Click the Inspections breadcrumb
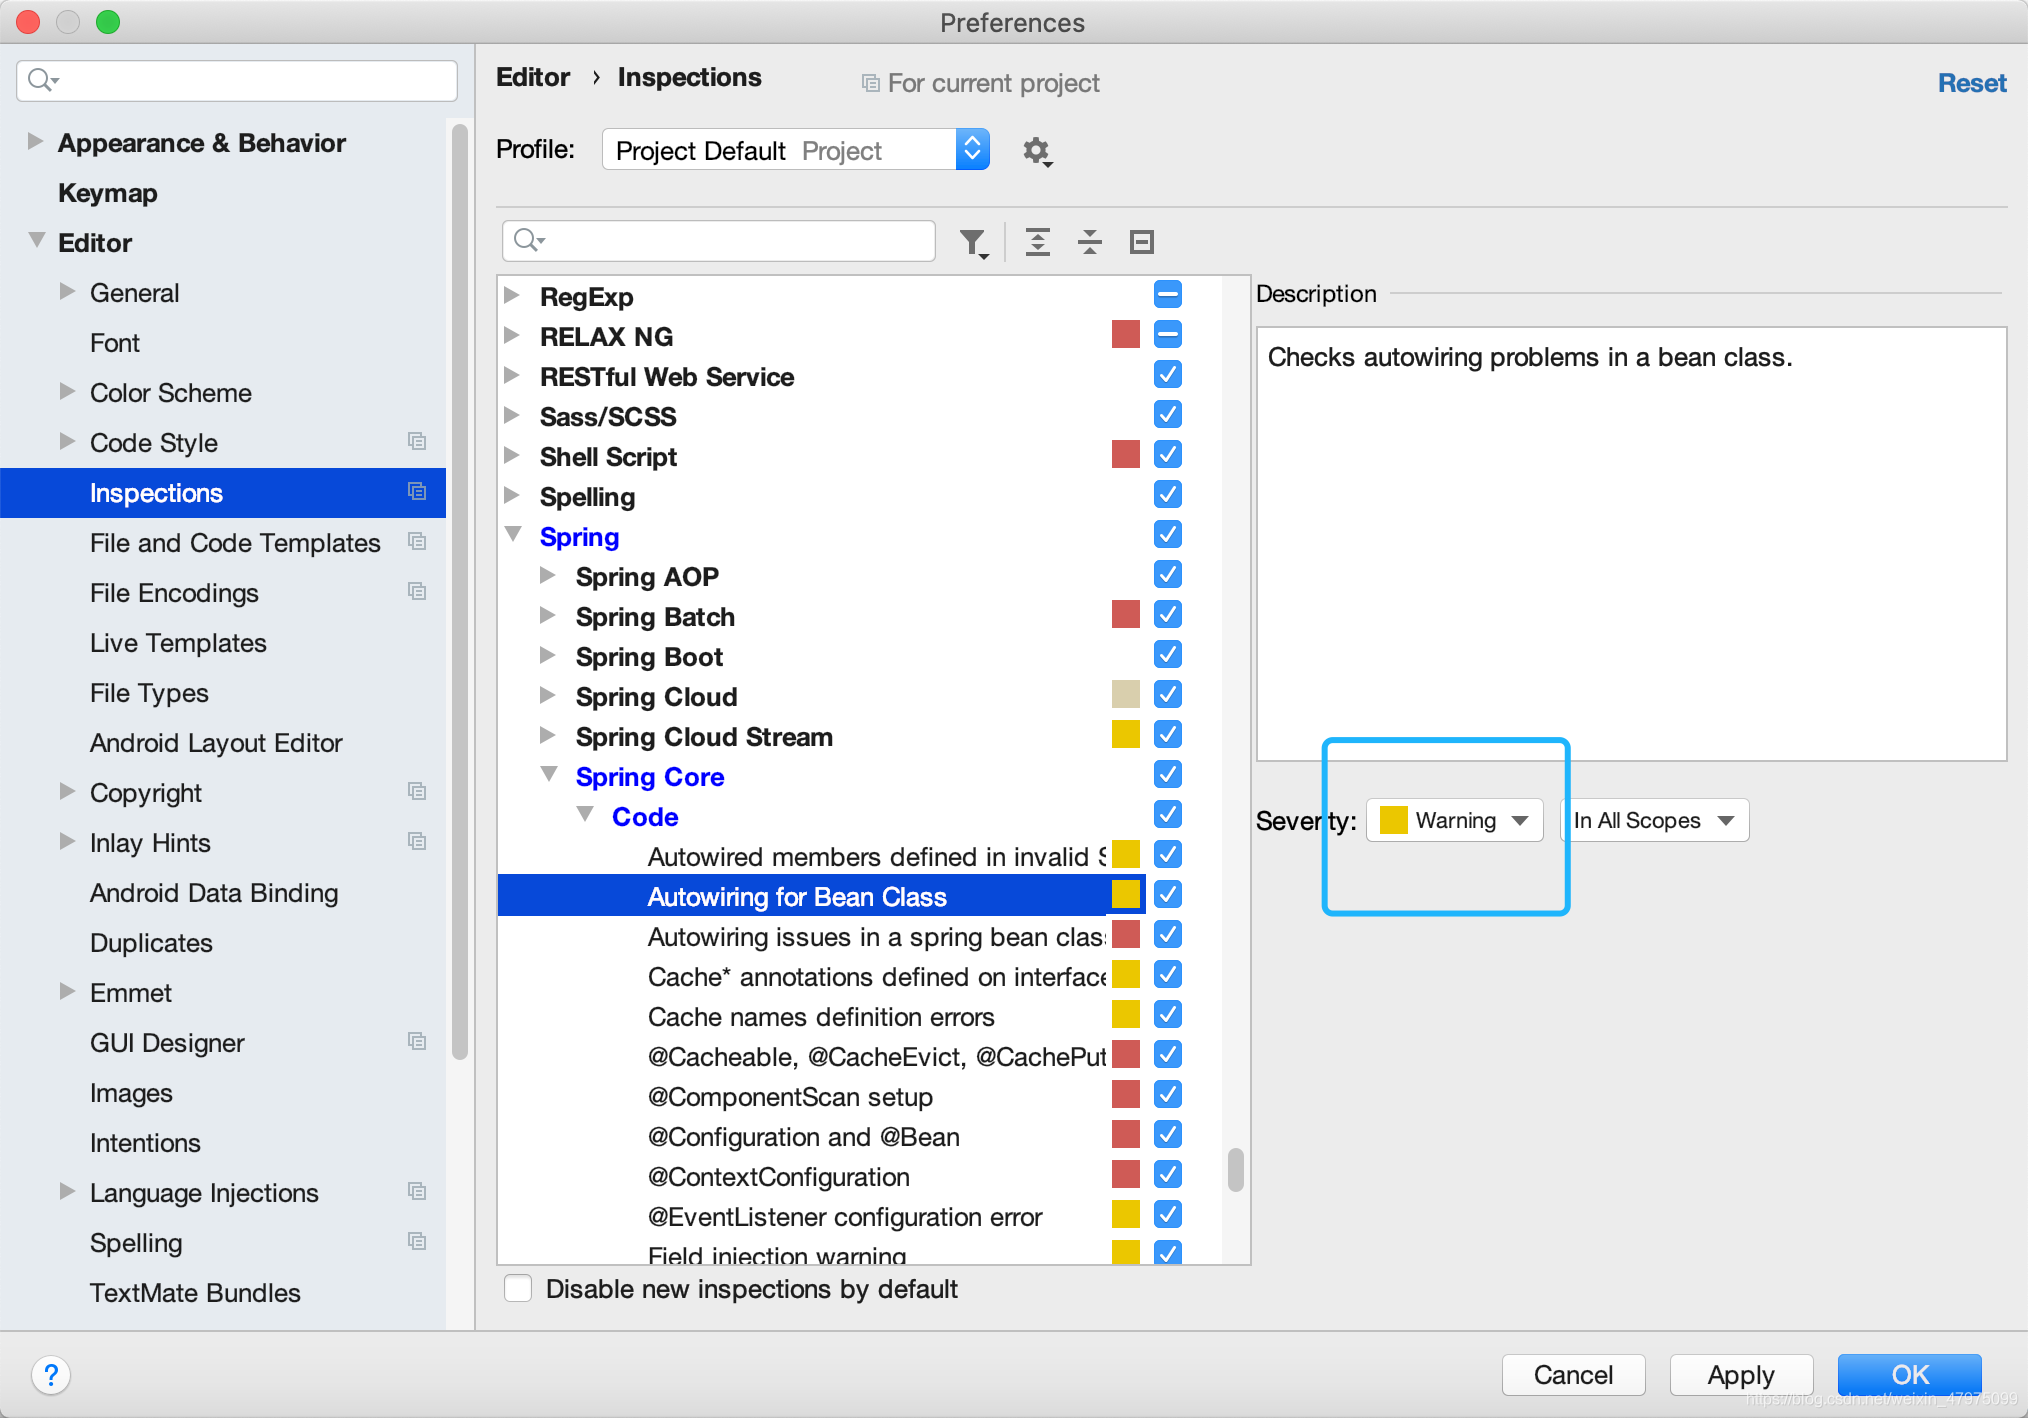The width and height of the screenshot is (2028, 1418). coord(689,78)
